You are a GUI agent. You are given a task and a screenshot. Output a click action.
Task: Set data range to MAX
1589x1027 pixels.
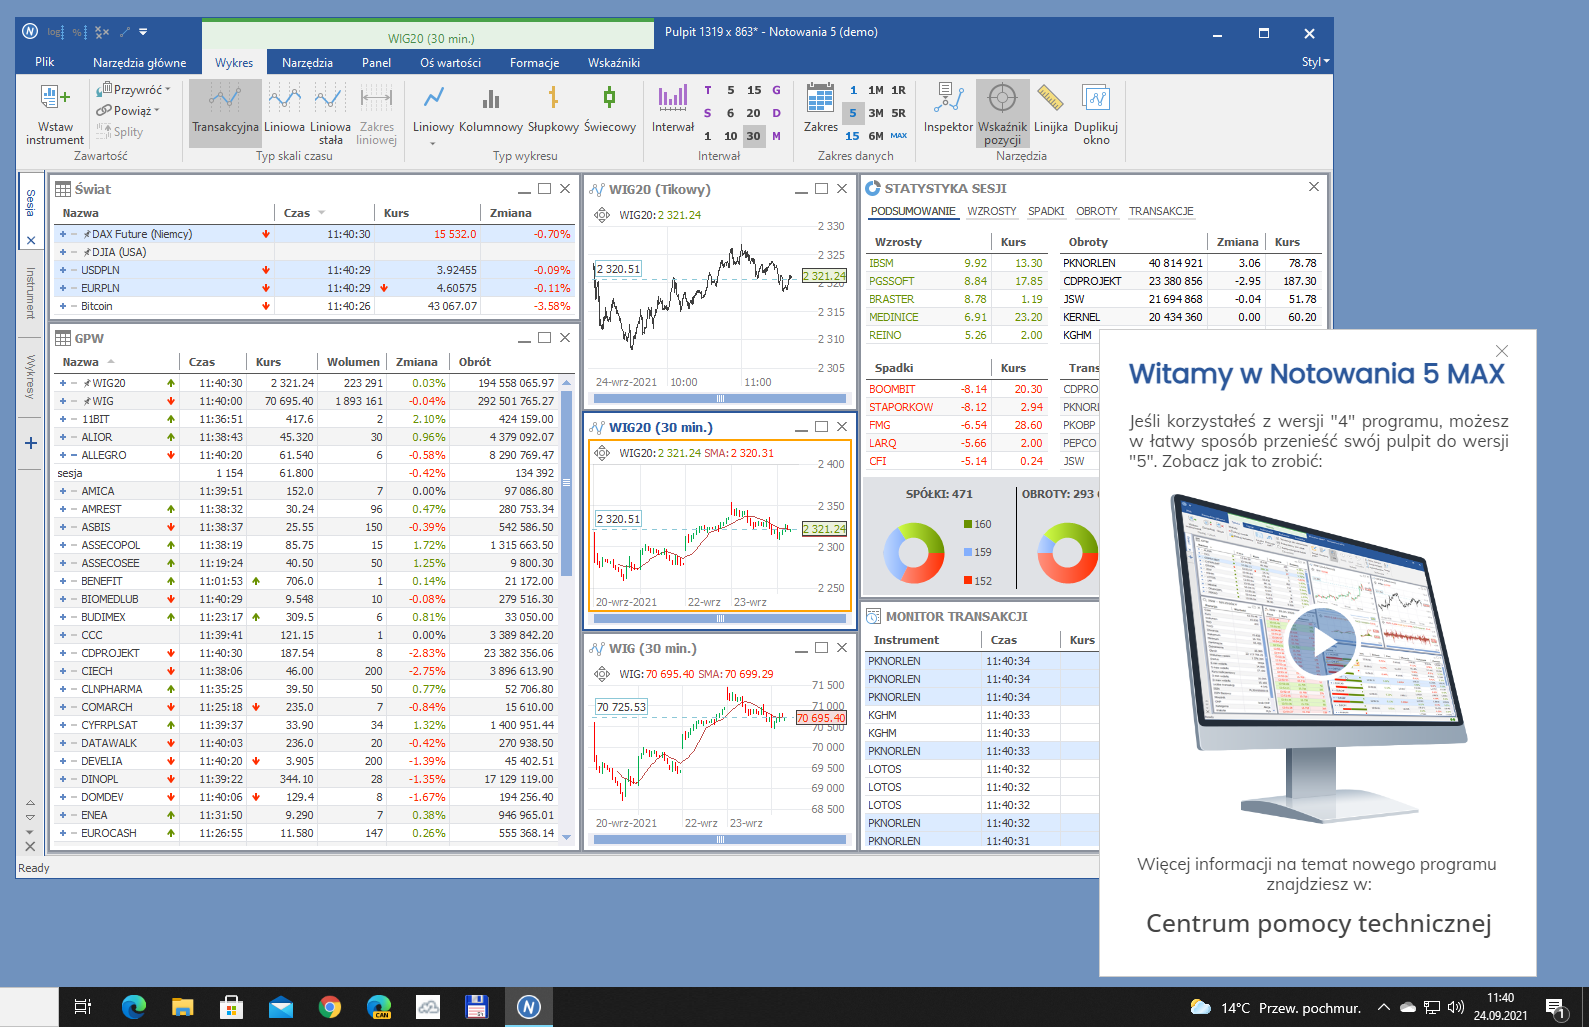[x=899, y=136]
